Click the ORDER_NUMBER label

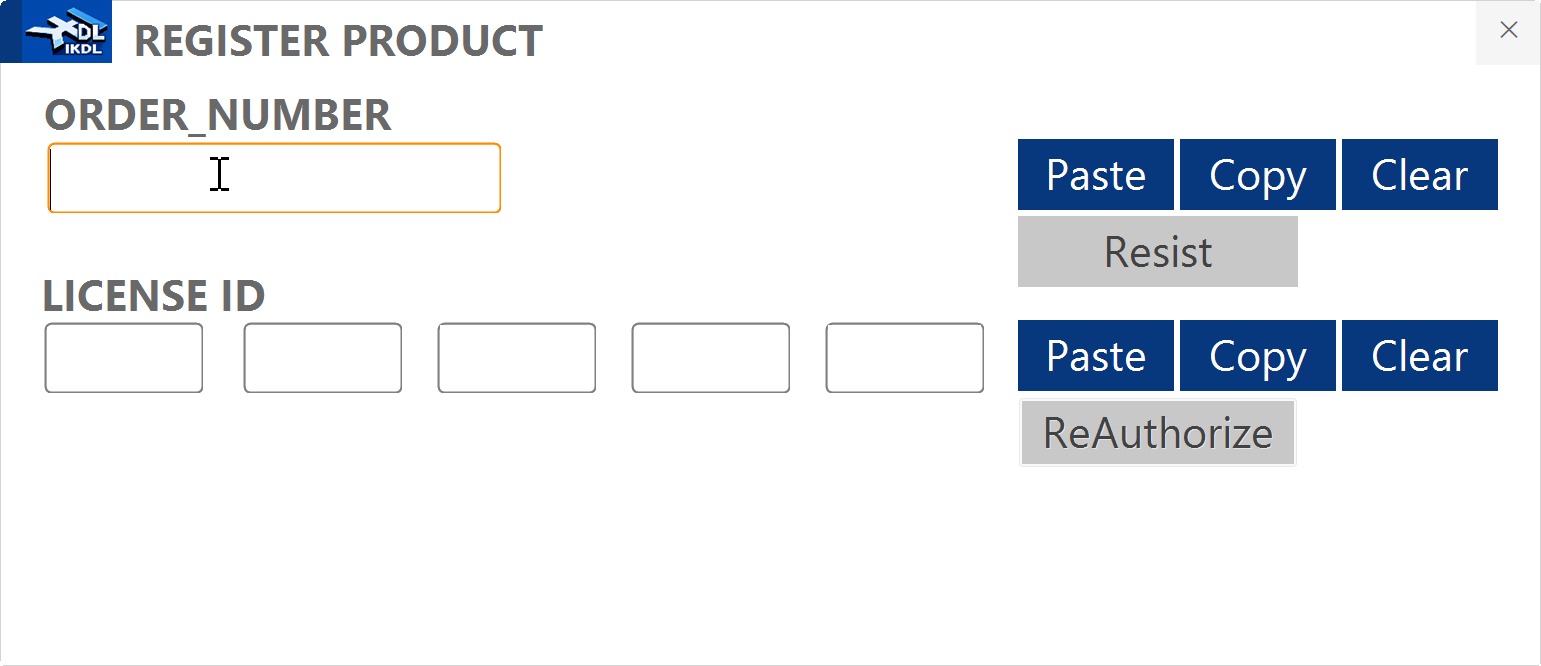[x=218, y=116]
